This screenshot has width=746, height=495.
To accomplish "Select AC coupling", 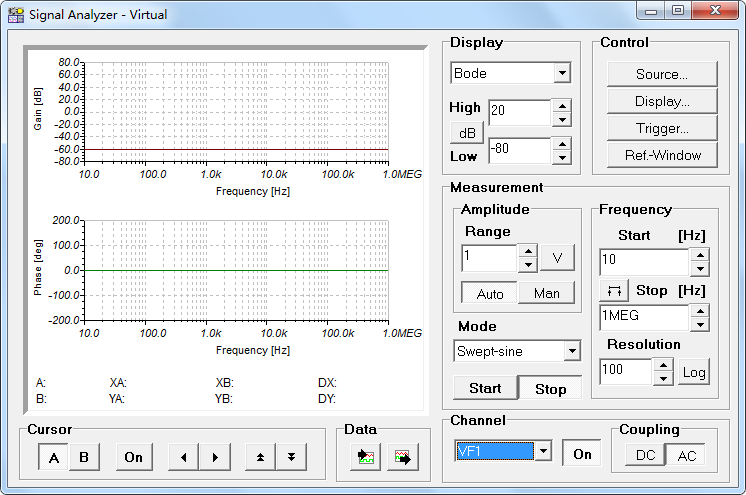I will (687, 455).
